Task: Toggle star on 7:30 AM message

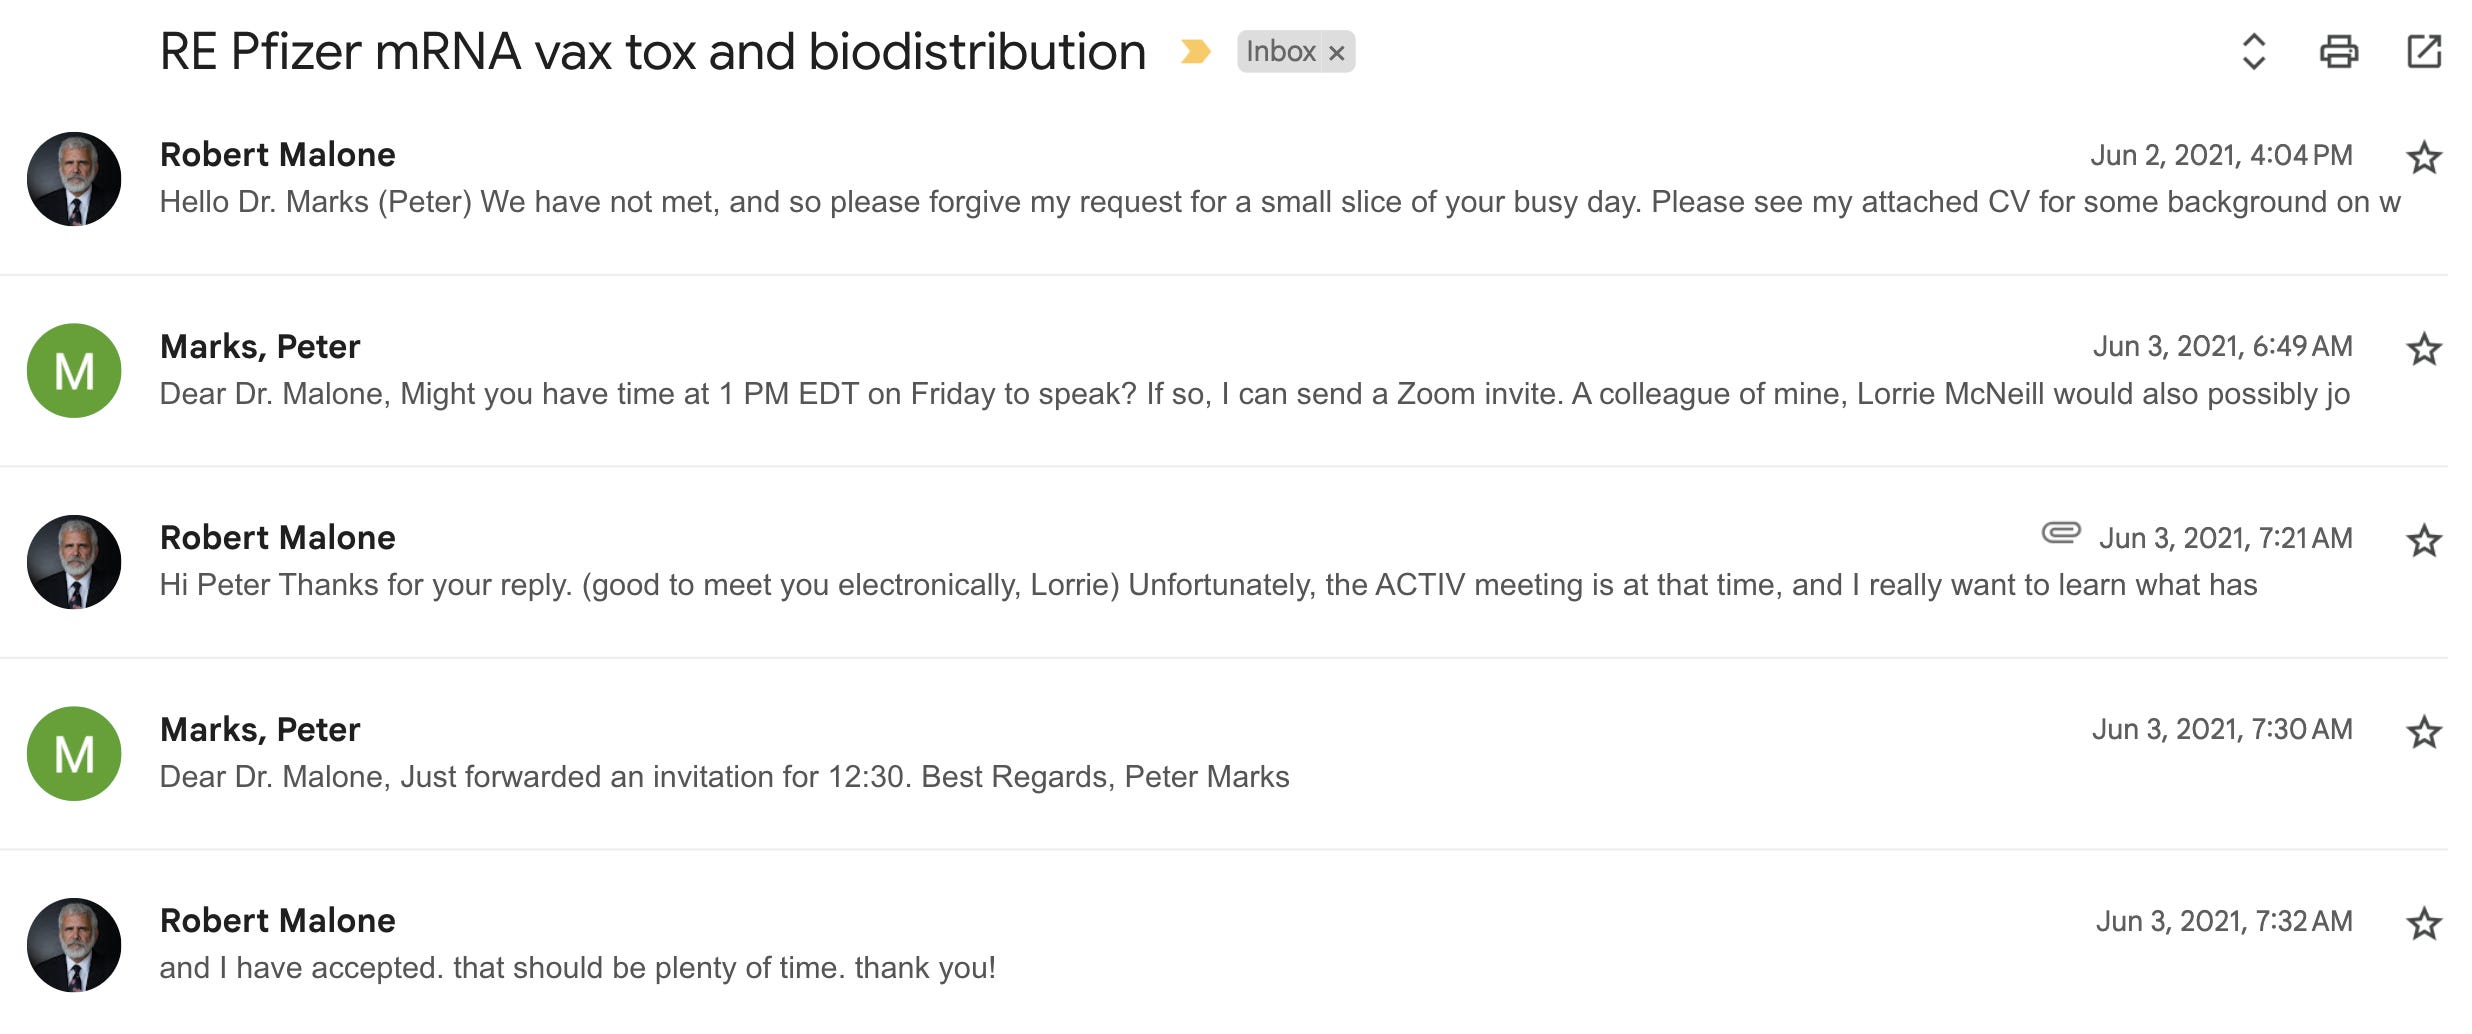Action: (2423, 733)
